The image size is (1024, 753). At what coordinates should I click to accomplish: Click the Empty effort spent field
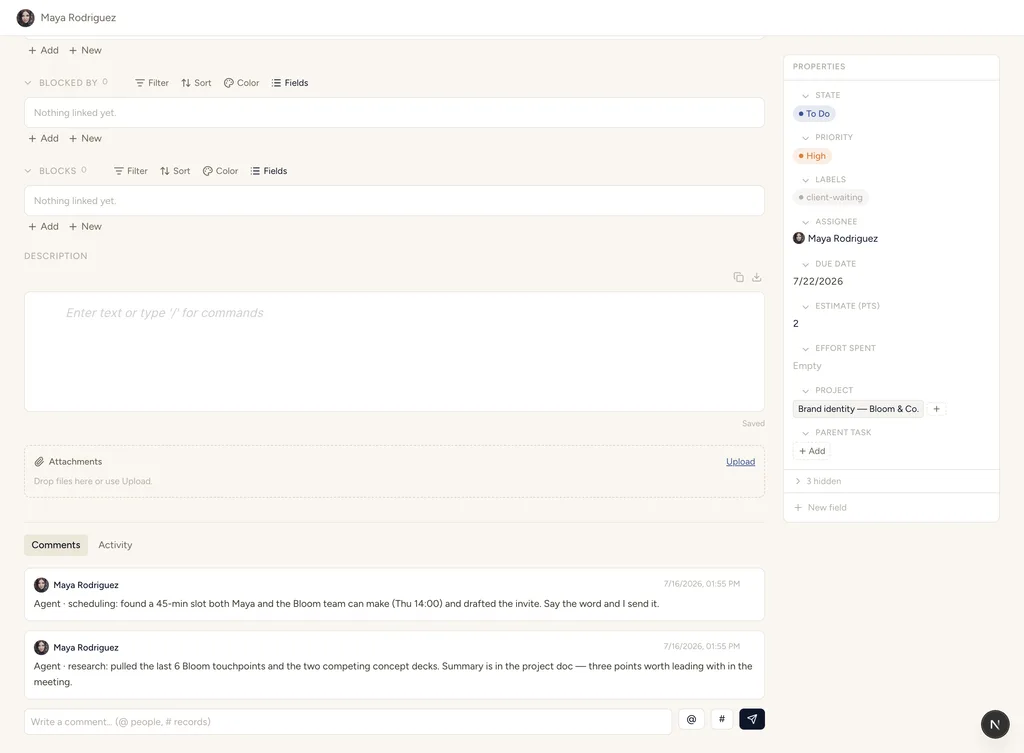tap(807, 366)
